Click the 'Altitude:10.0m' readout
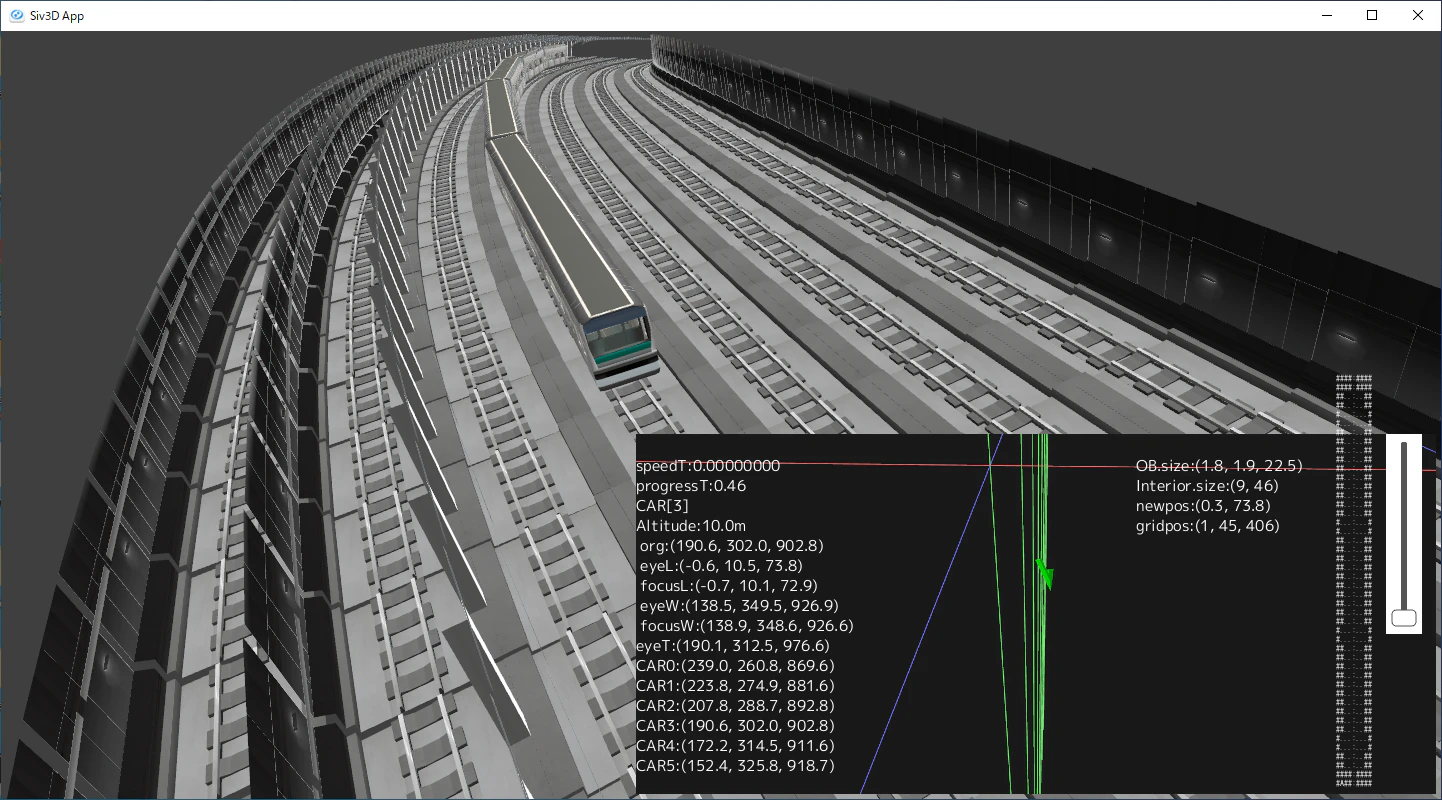Viewport: 1442px width, 800px height. coord(691,526)
